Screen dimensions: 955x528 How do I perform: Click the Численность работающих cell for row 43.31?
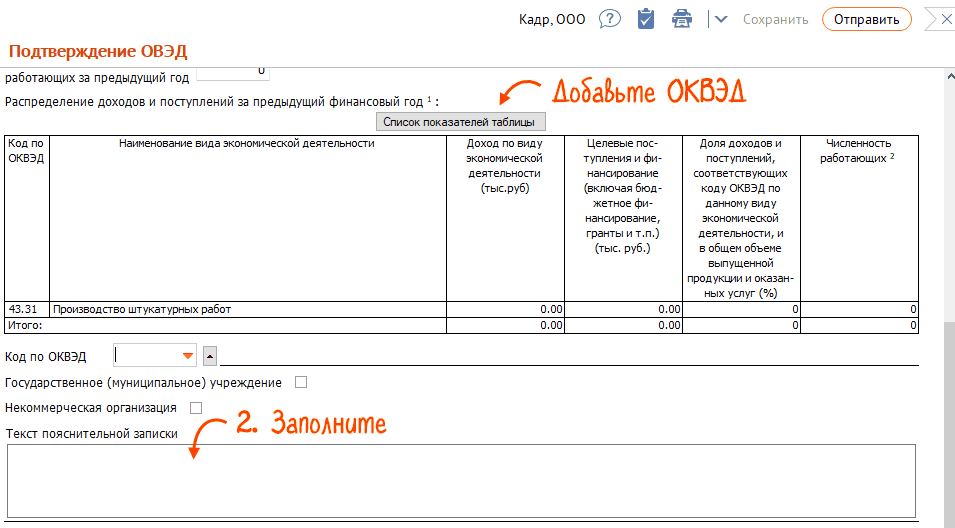[859, 309]
